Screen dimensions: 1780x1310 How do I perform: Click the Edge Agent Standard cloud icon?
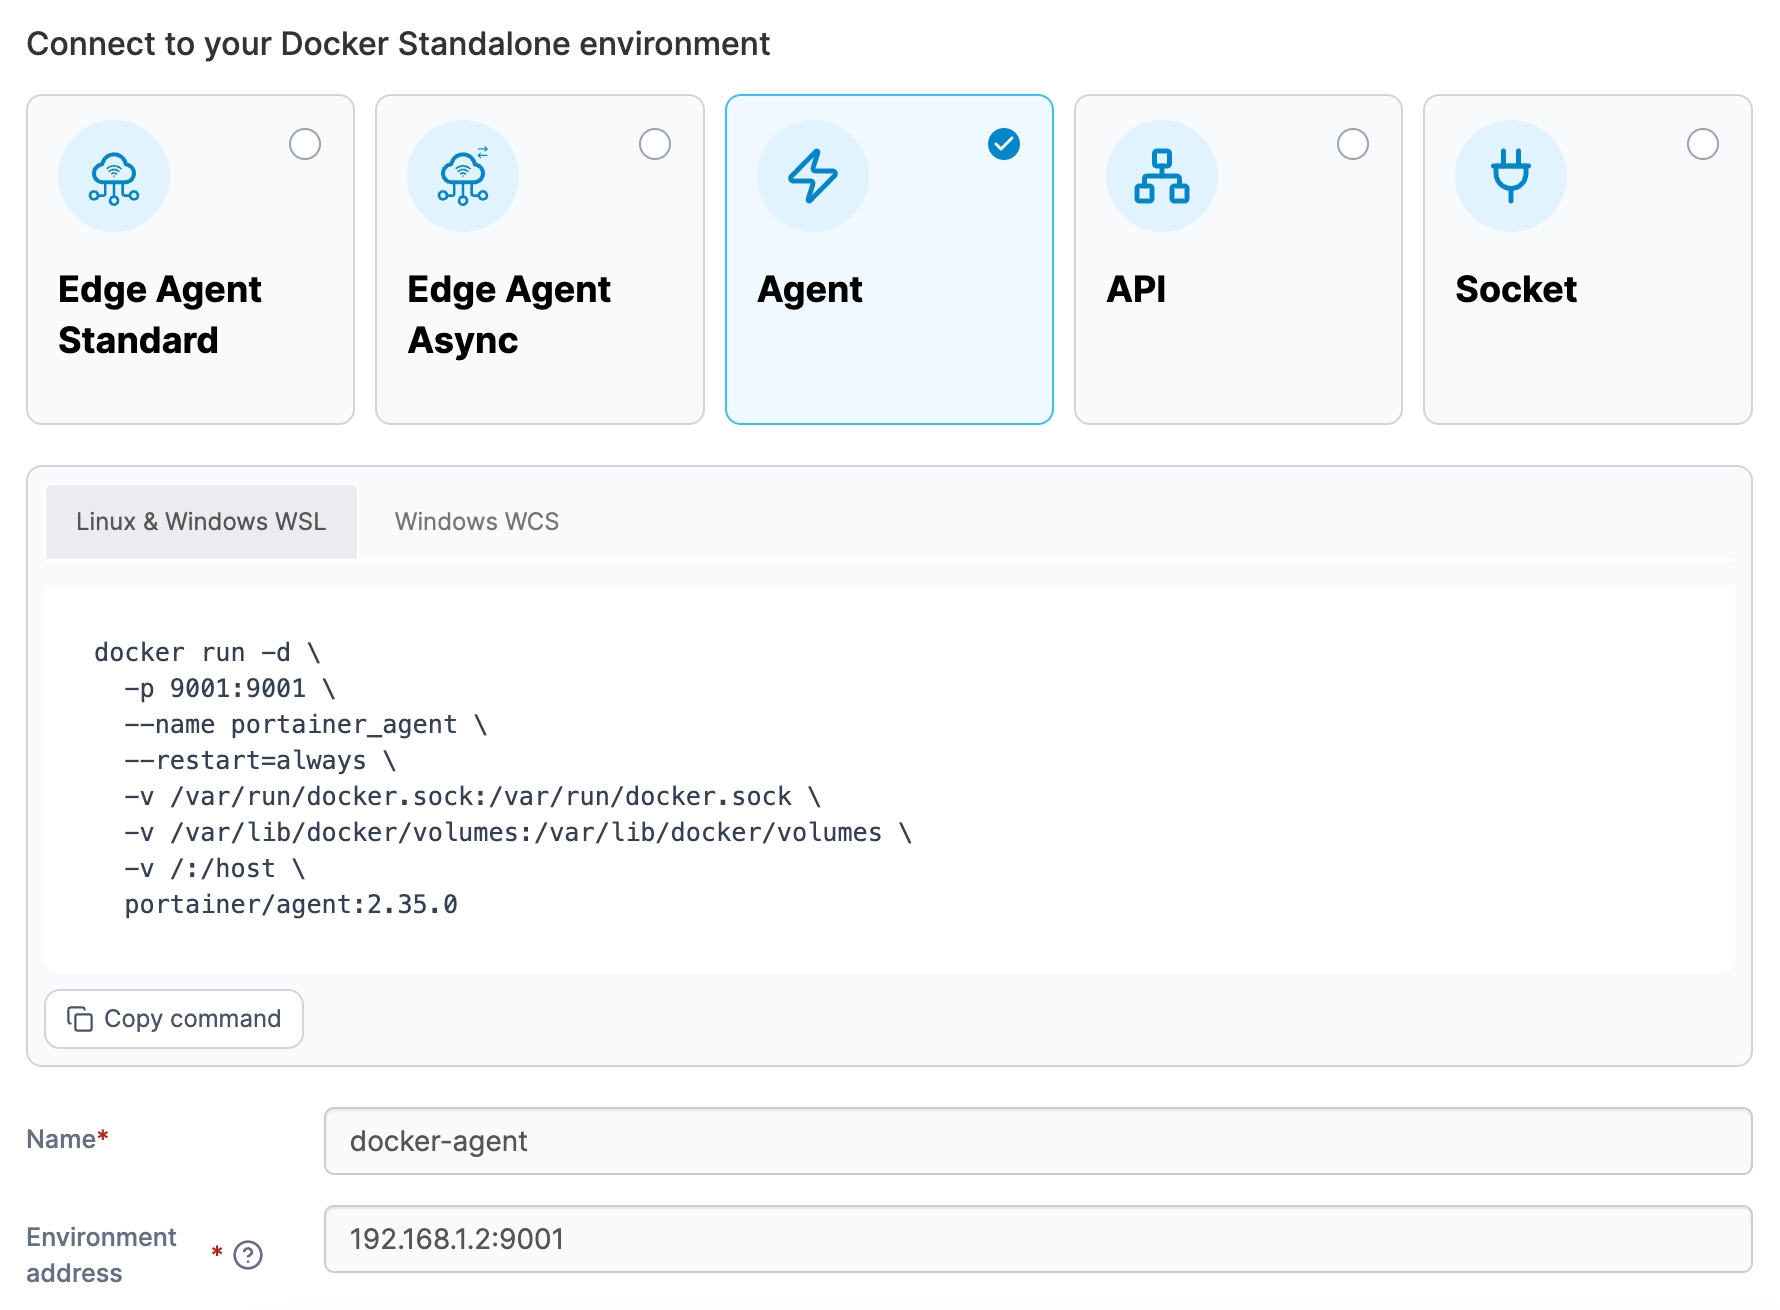[114, 177]
